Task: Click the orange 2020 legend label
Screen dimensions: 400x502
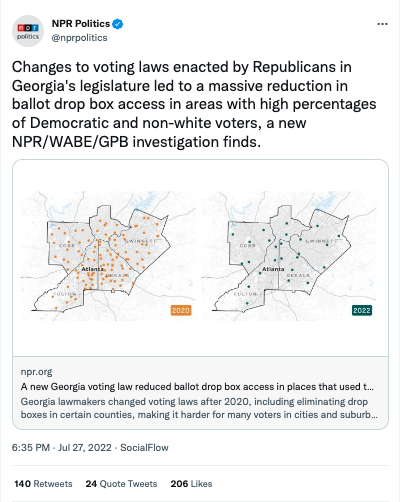Action: [181, 310]
